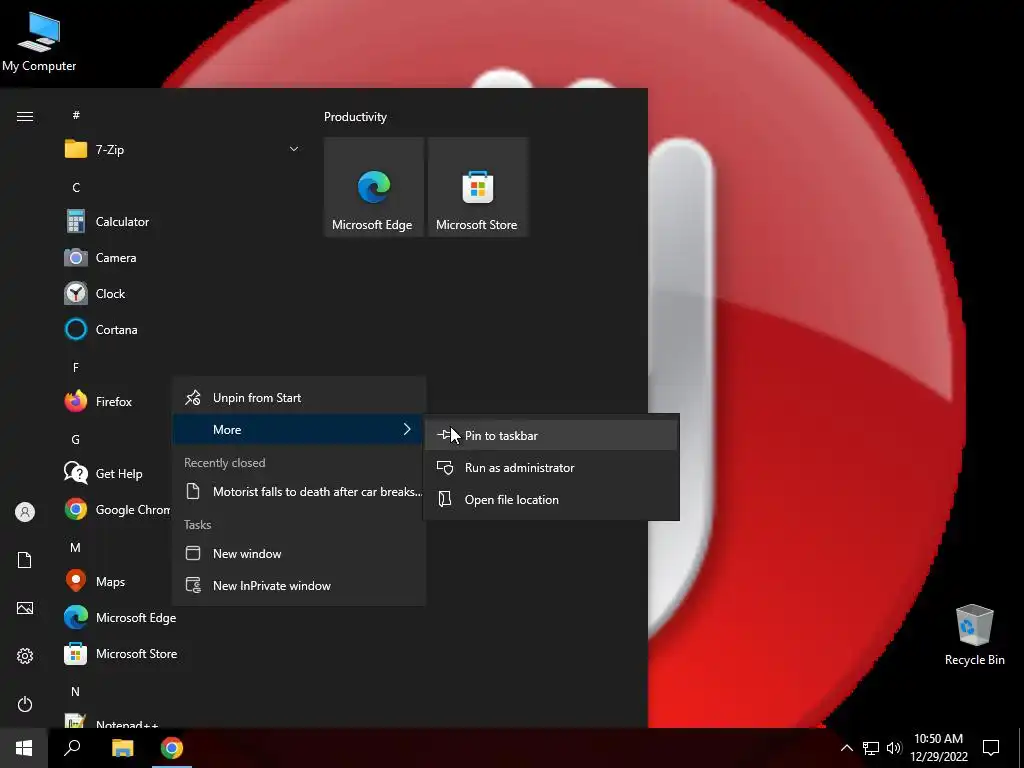This screenshot has height=768, width=1024.
Task: Open recently closed Motorist falls to death page
Action: coord(299,492)
